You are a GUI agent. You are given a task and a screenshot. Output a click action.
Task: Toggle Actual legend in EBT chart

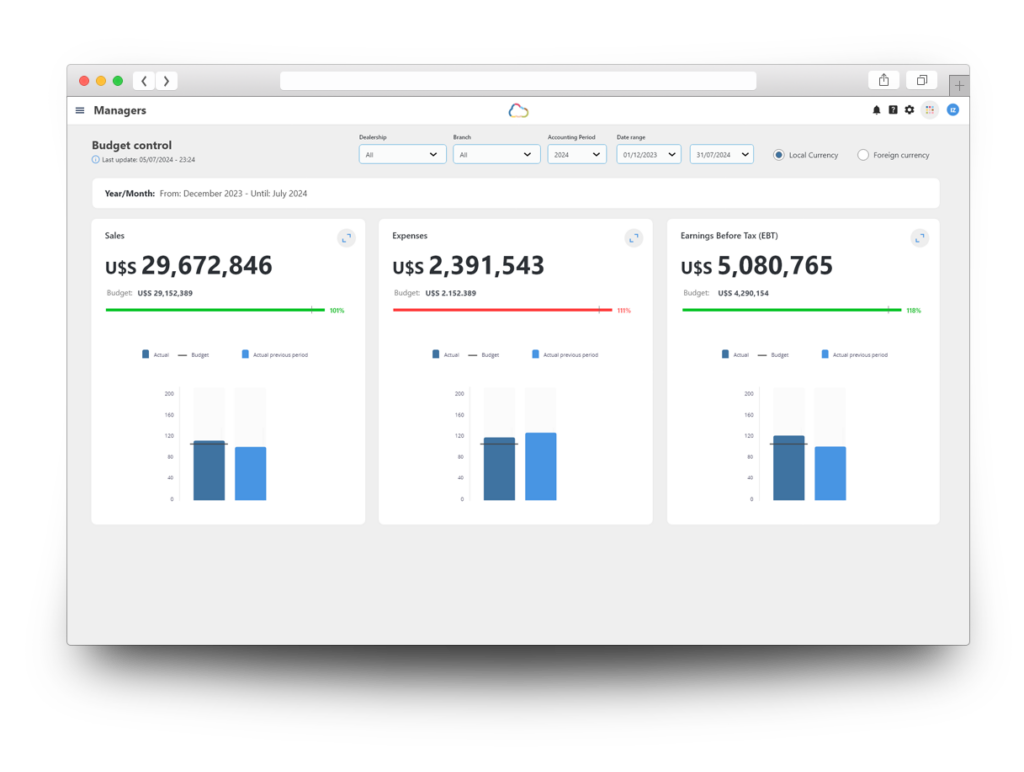[735, 355]
